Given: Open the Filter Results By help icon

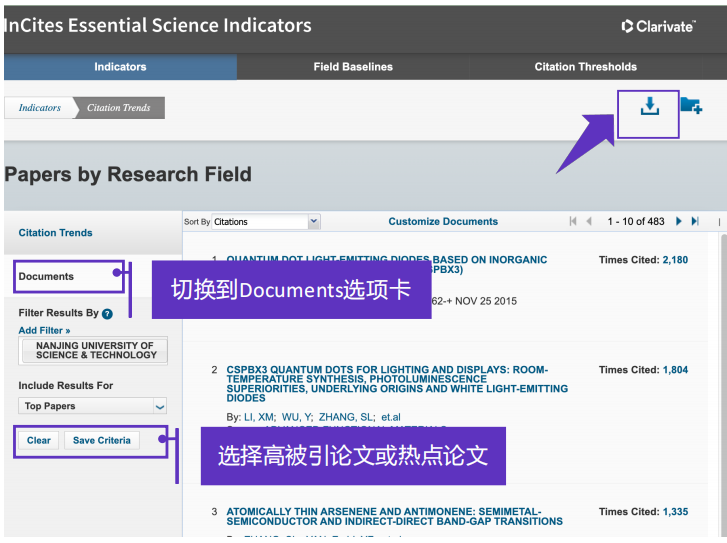Looking at the screenshot, I should click(x=107, y=313).
